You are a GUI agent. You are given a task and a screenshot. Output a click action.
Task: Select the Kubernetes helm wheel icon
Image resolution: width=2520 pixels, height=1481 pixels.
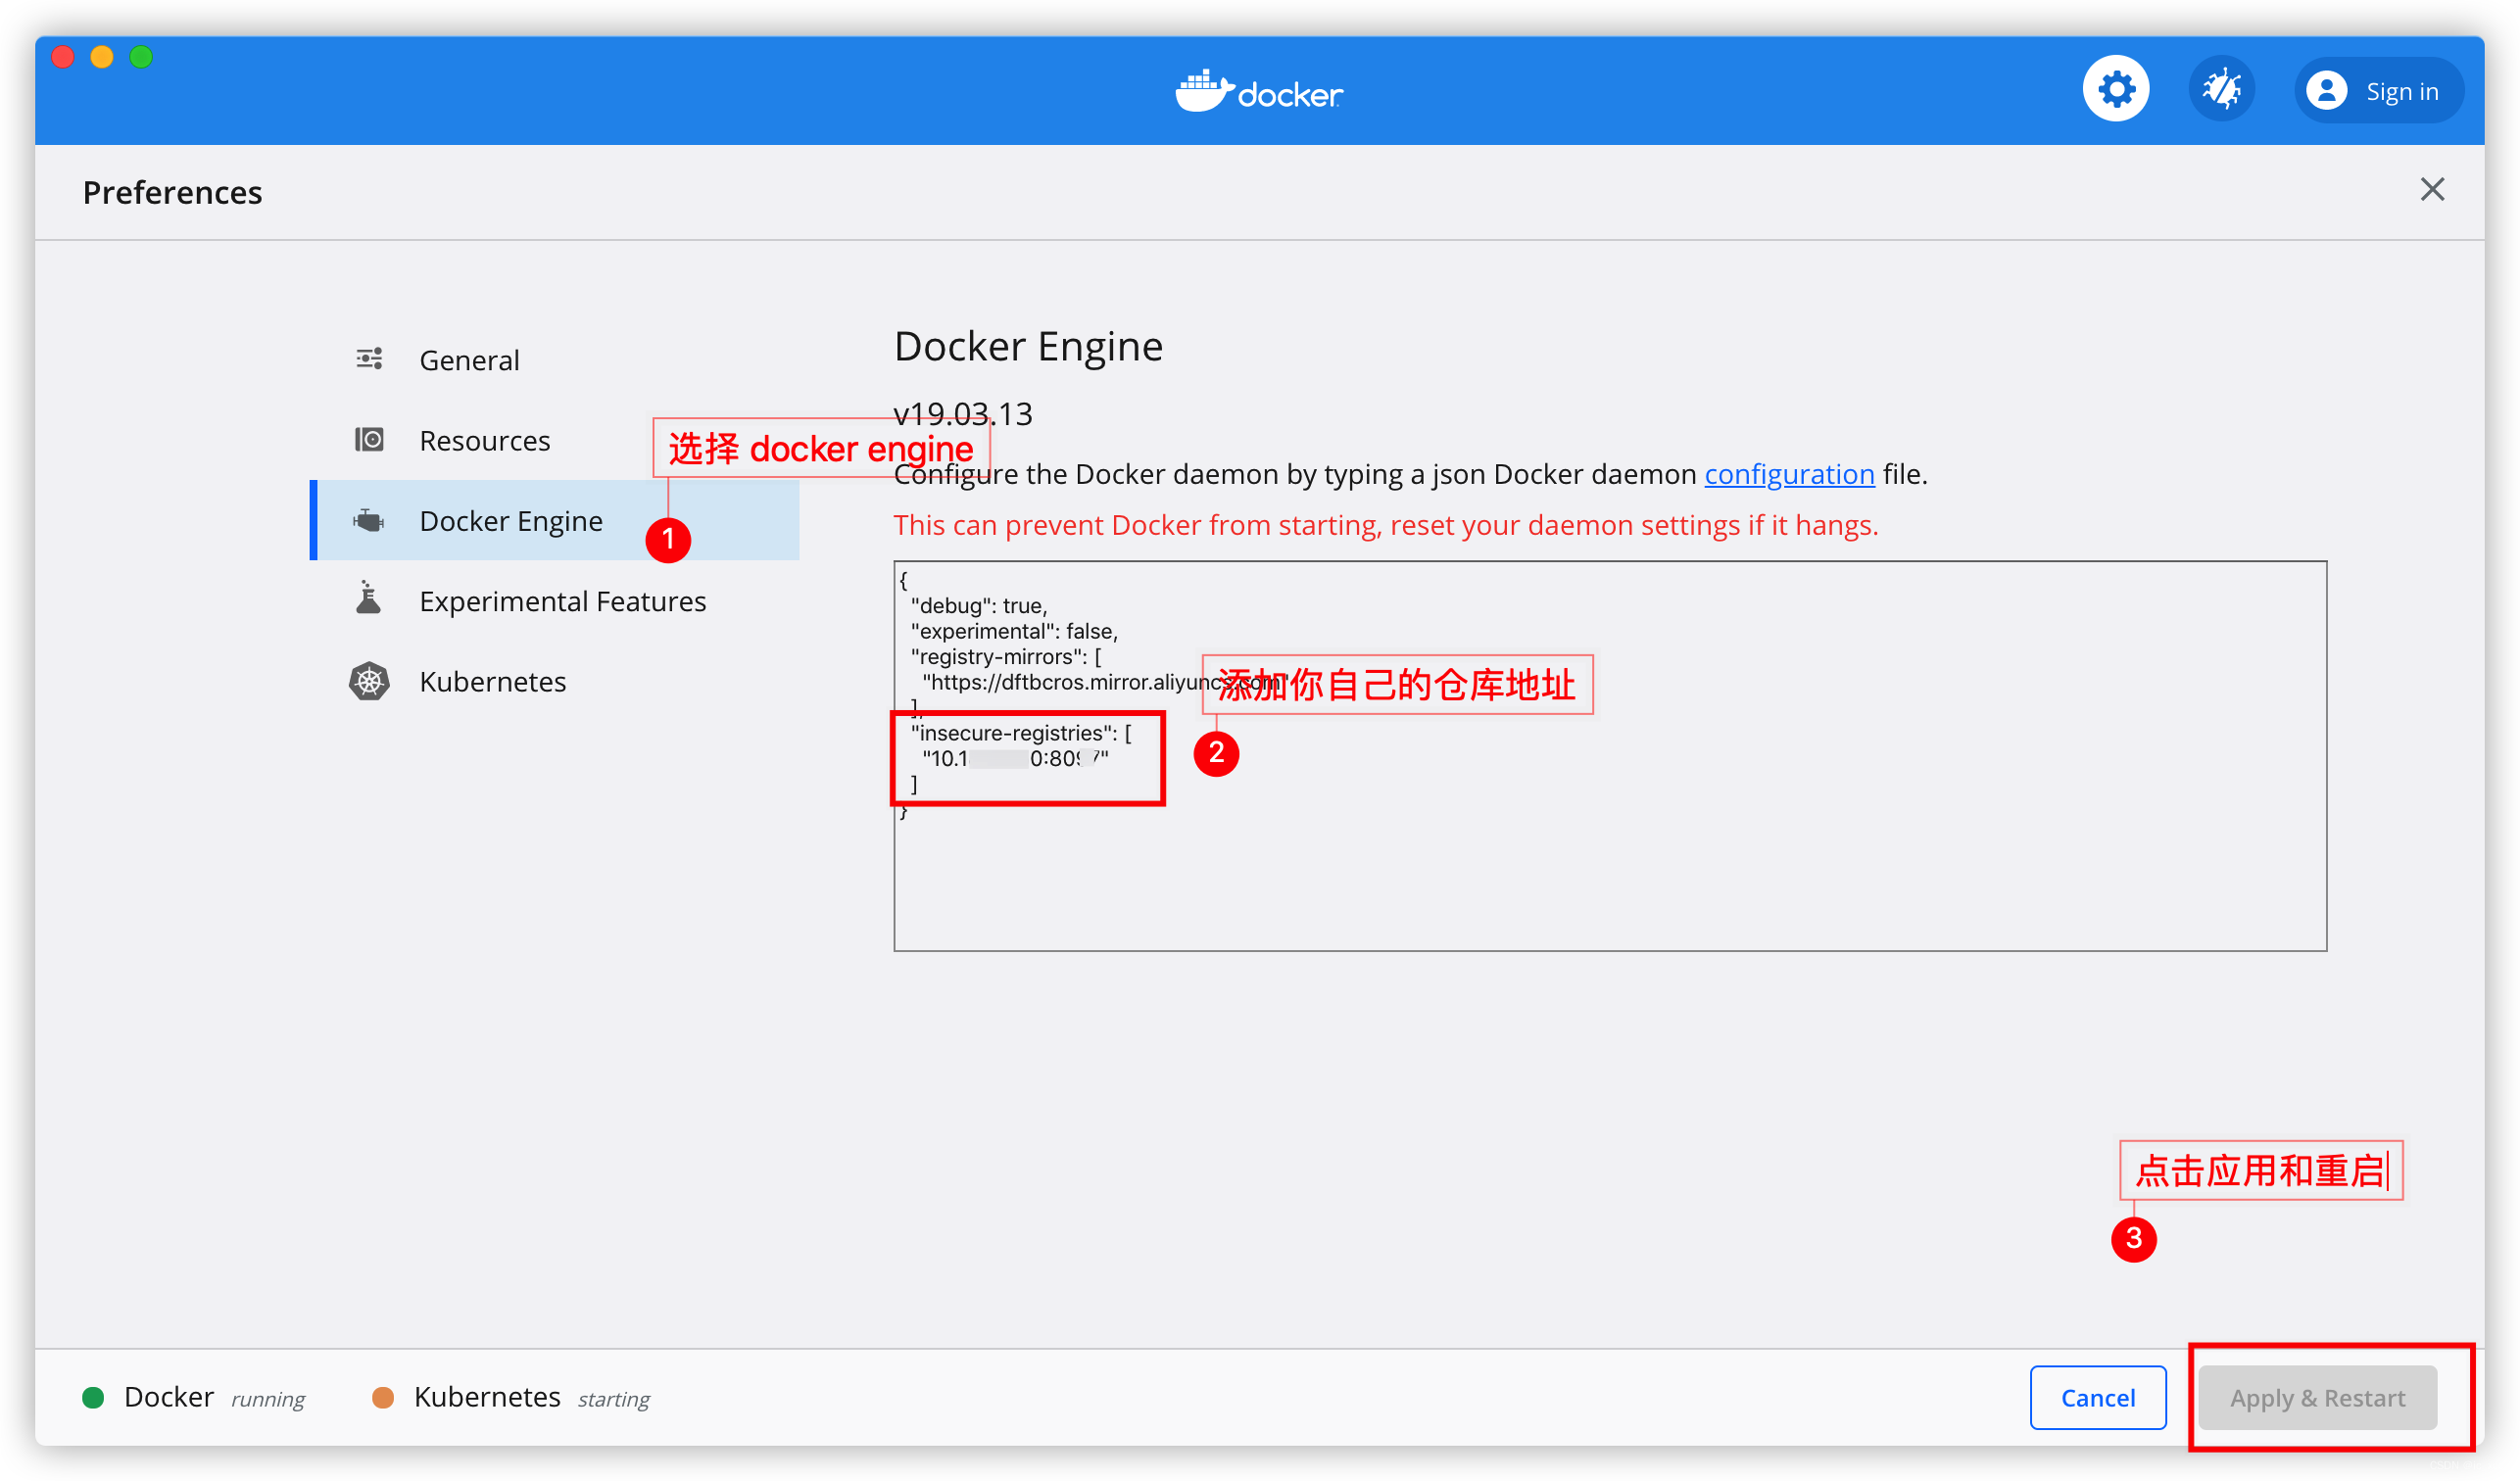point(369,682)
